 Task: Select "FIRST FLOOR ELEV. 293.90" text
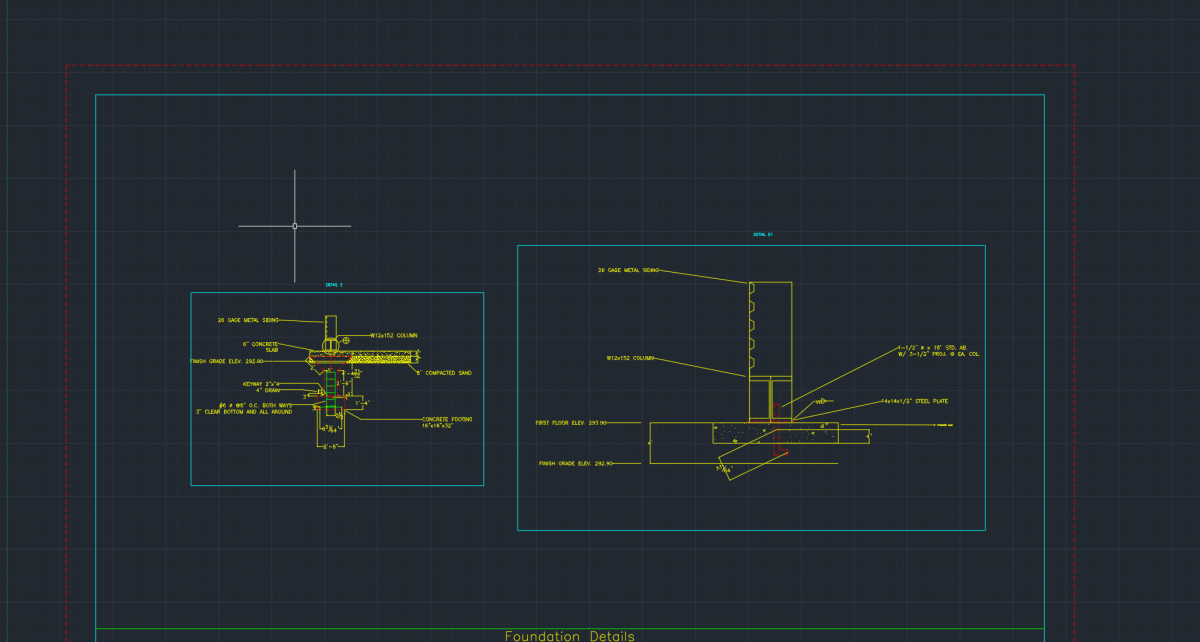[x=571, y=423]
